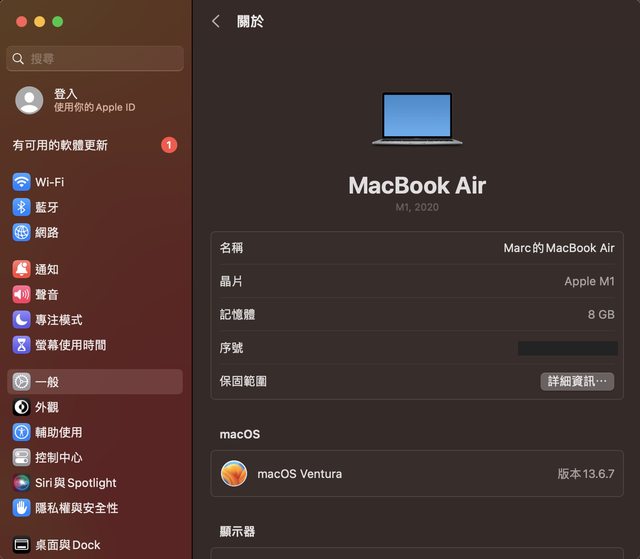Open Appearance (外觀) icon
This screenshot has height=559, width=640.
click(21, 407)
